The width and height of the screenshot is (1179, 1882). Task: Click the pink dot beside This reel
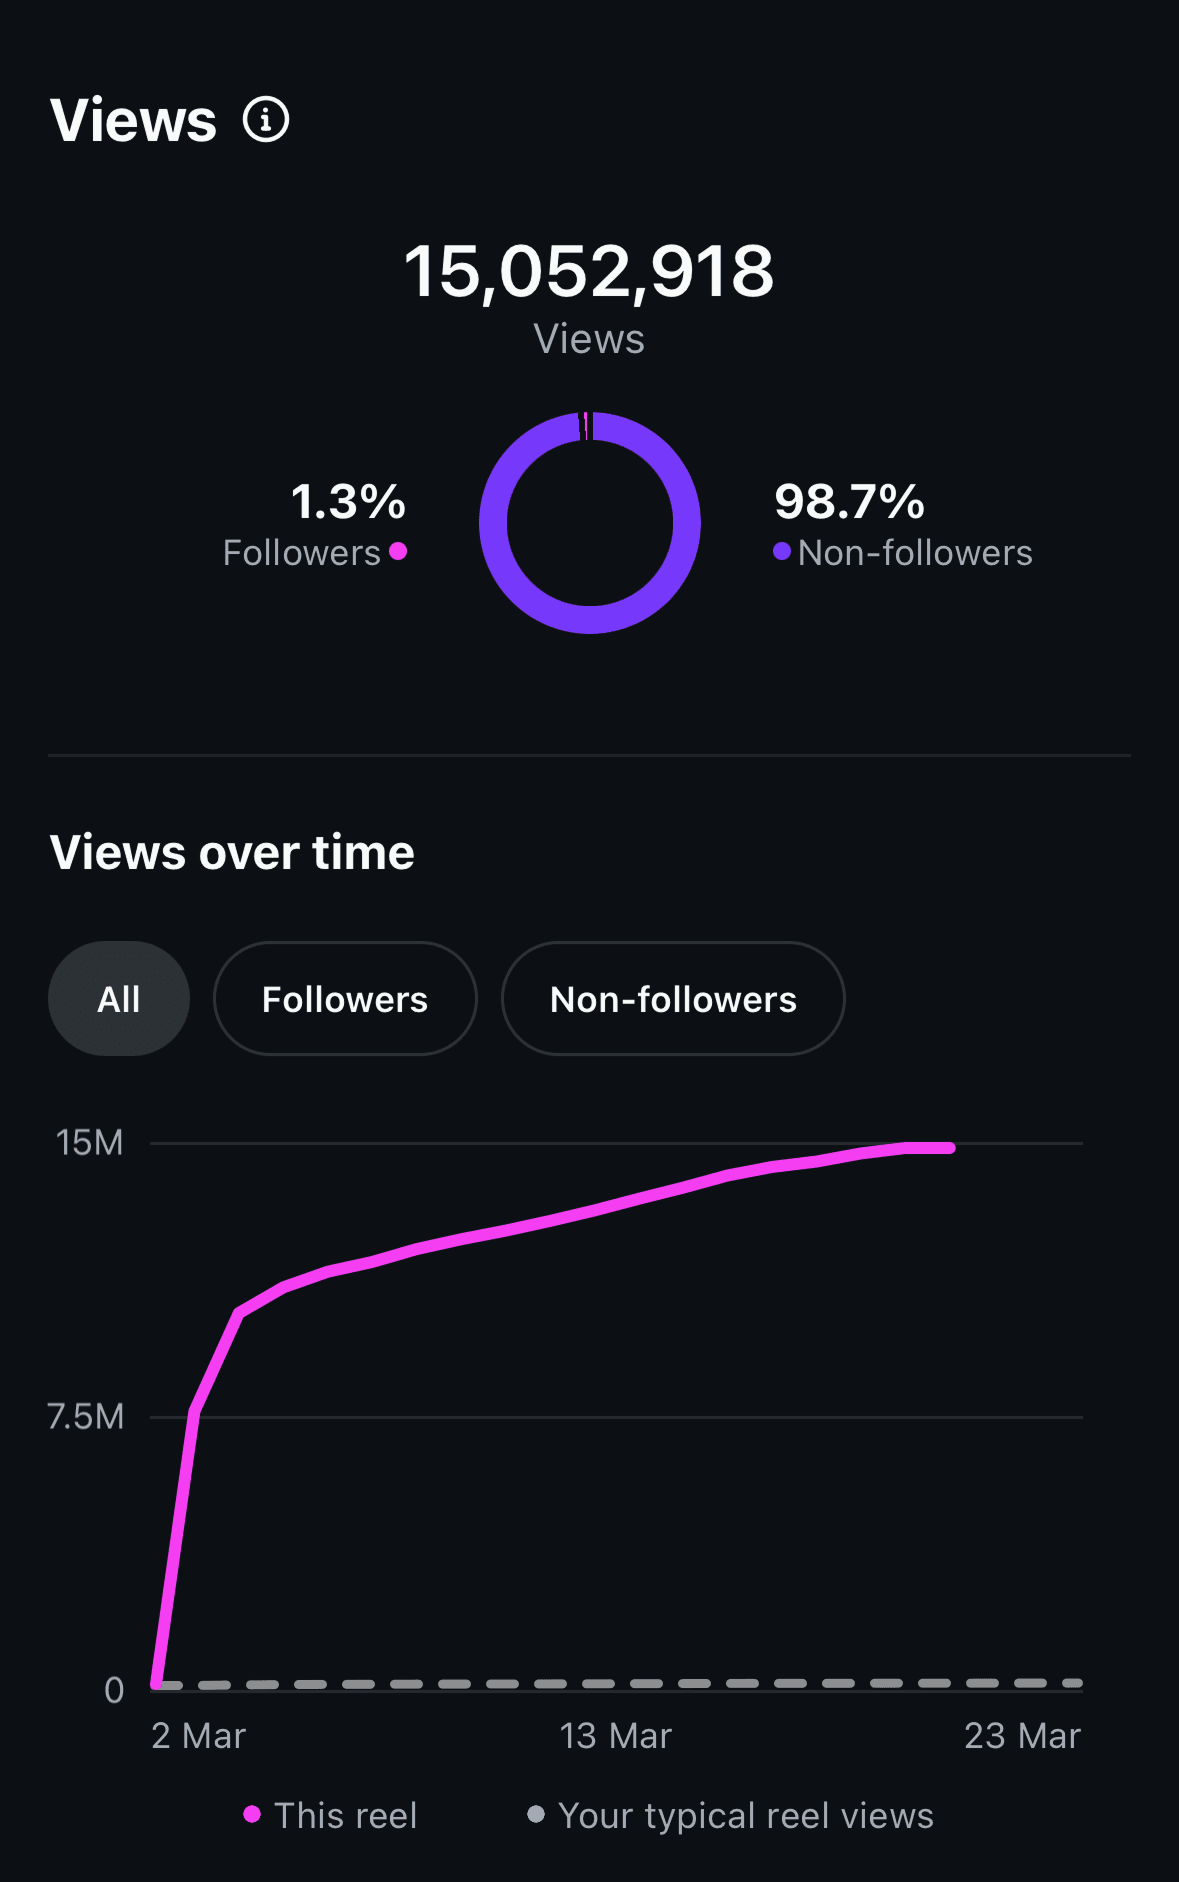(x=252, y=1814)
